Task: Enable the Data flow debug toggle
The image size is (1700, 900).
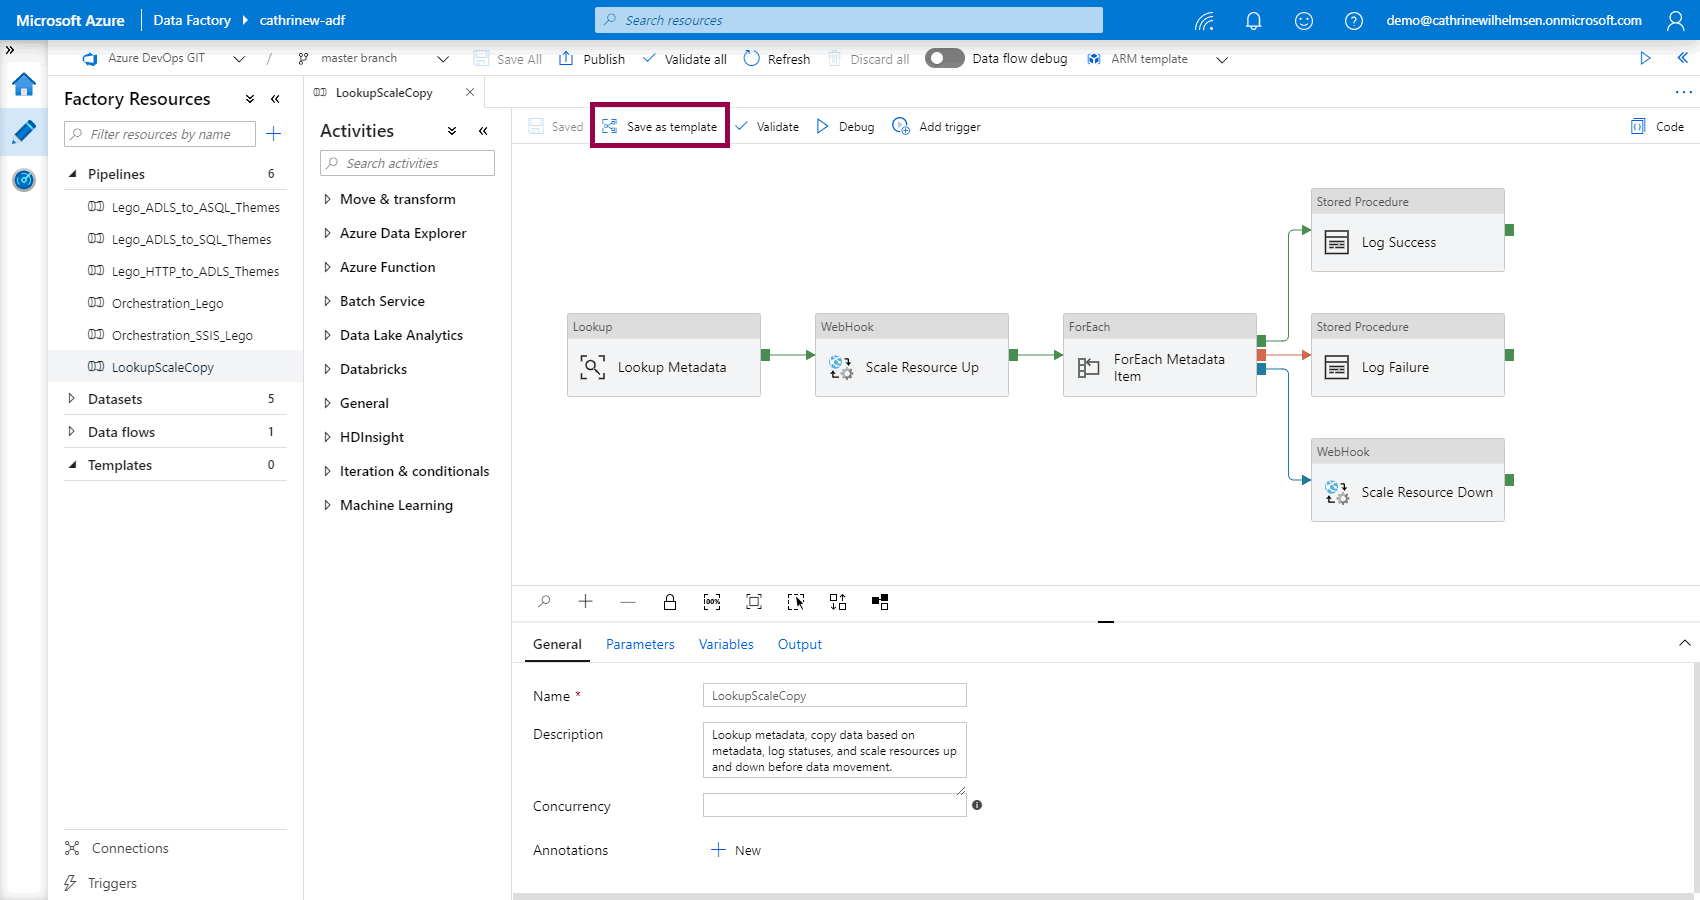Action: [944, 59]
